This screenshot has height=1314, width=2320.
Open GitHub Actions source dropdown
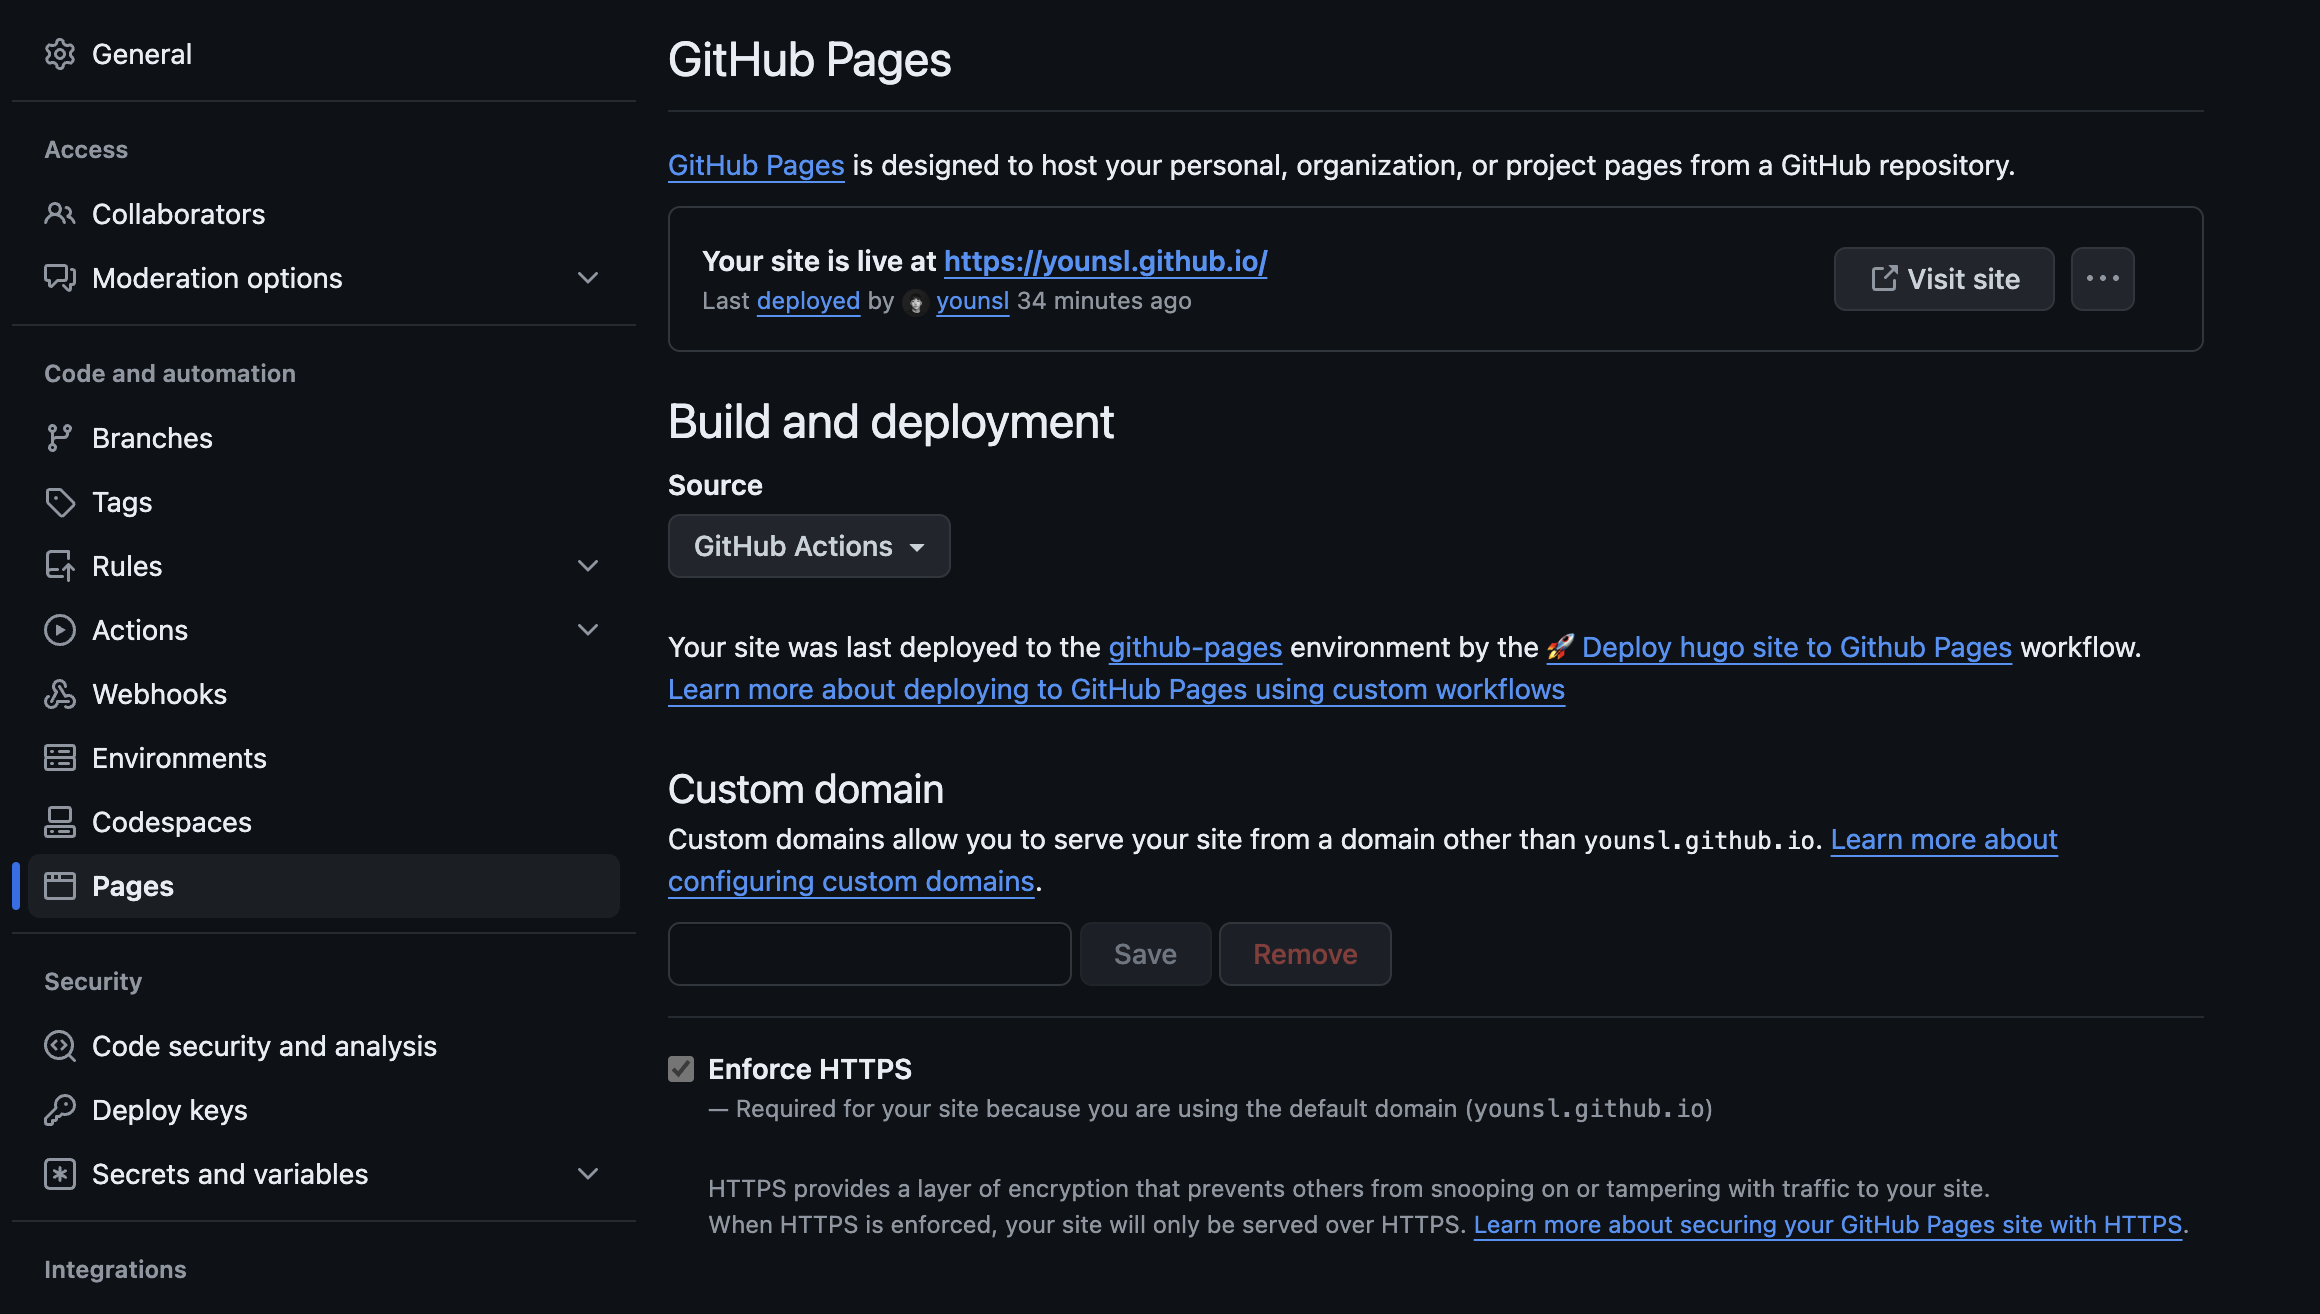pyautogui.click(x=808, y=545)
